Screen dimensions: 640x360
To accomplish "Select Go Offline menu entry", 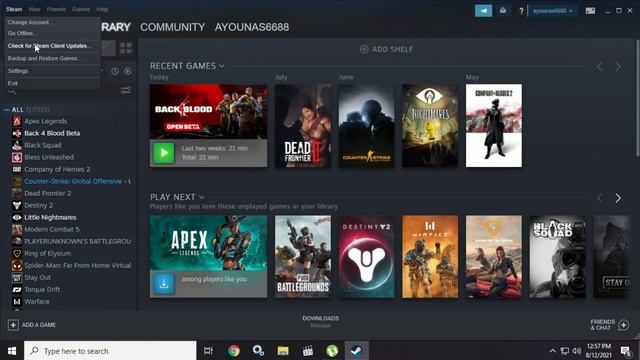I will pyautogui.click(x=22, y=33).
